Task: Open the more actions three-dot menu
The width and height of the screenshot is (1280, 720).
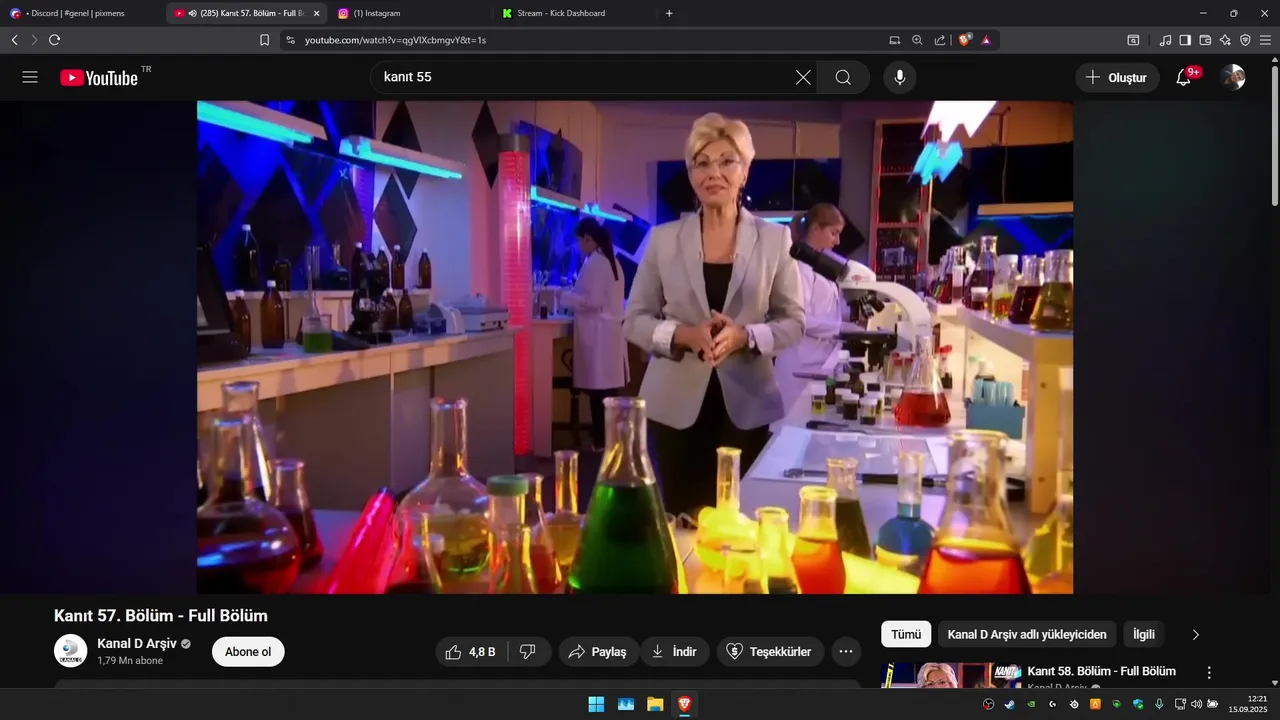Action: [x=846, y=652]
